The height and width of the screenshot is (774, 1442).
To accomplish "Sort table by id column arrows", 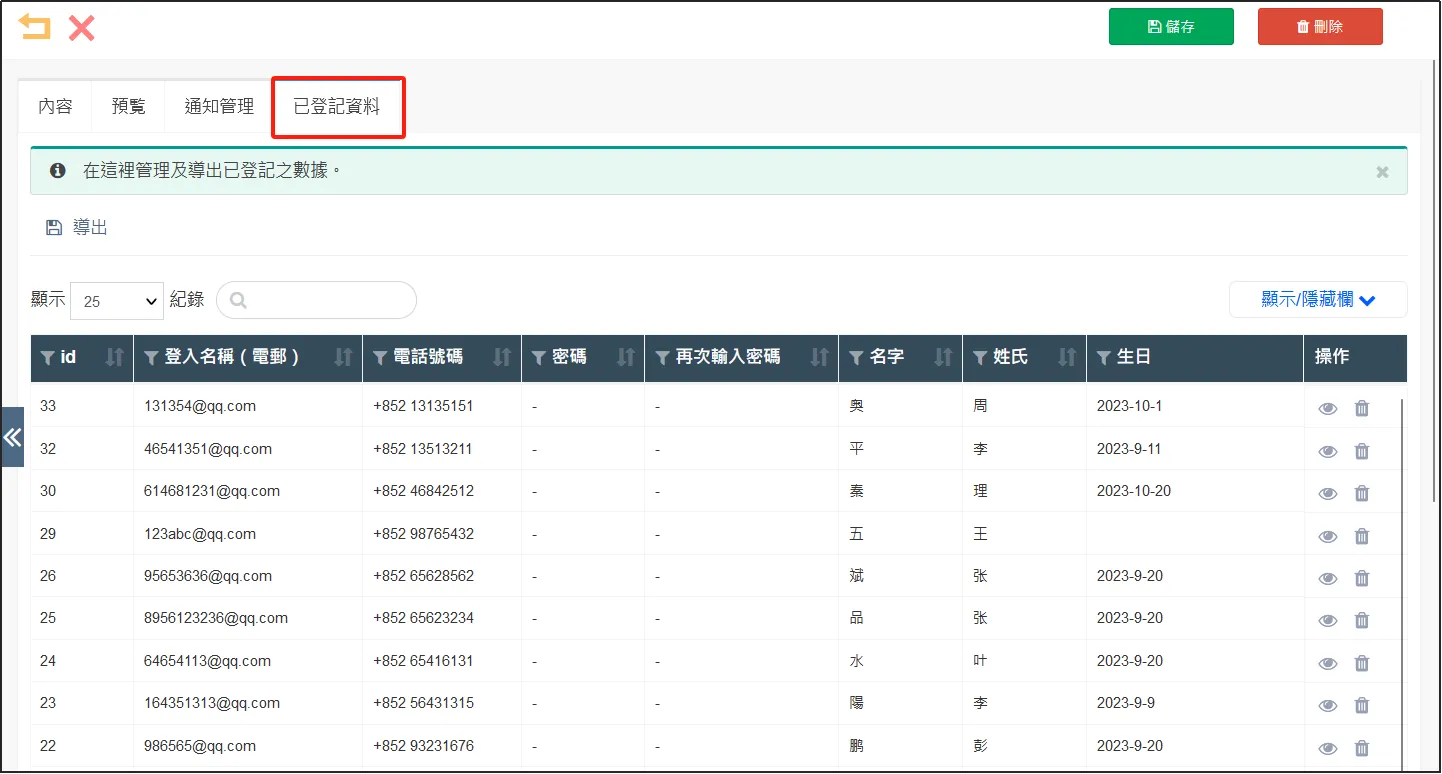I will coord(115,357).
